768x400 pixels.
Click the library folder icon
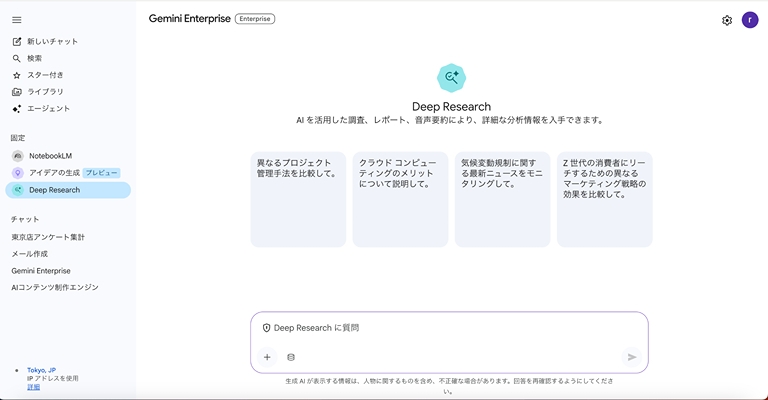coord(17,92)
